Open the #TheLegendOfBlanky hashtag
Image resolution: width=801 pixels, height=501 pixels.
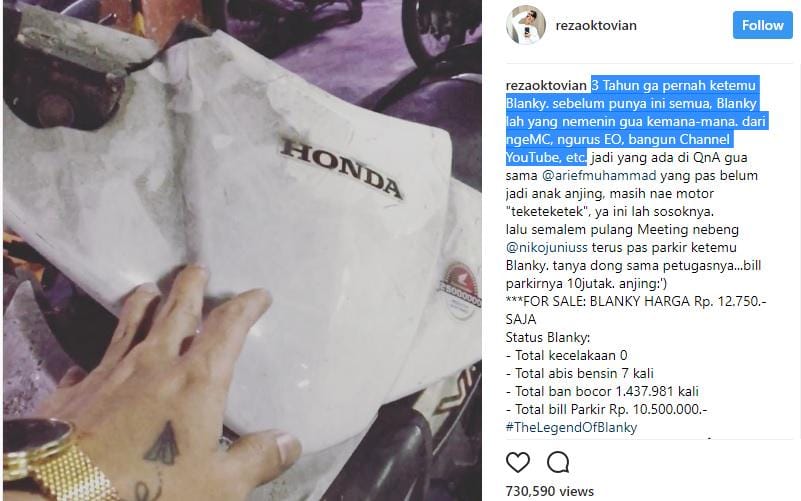pyautogui.click(x=571, y=427)
